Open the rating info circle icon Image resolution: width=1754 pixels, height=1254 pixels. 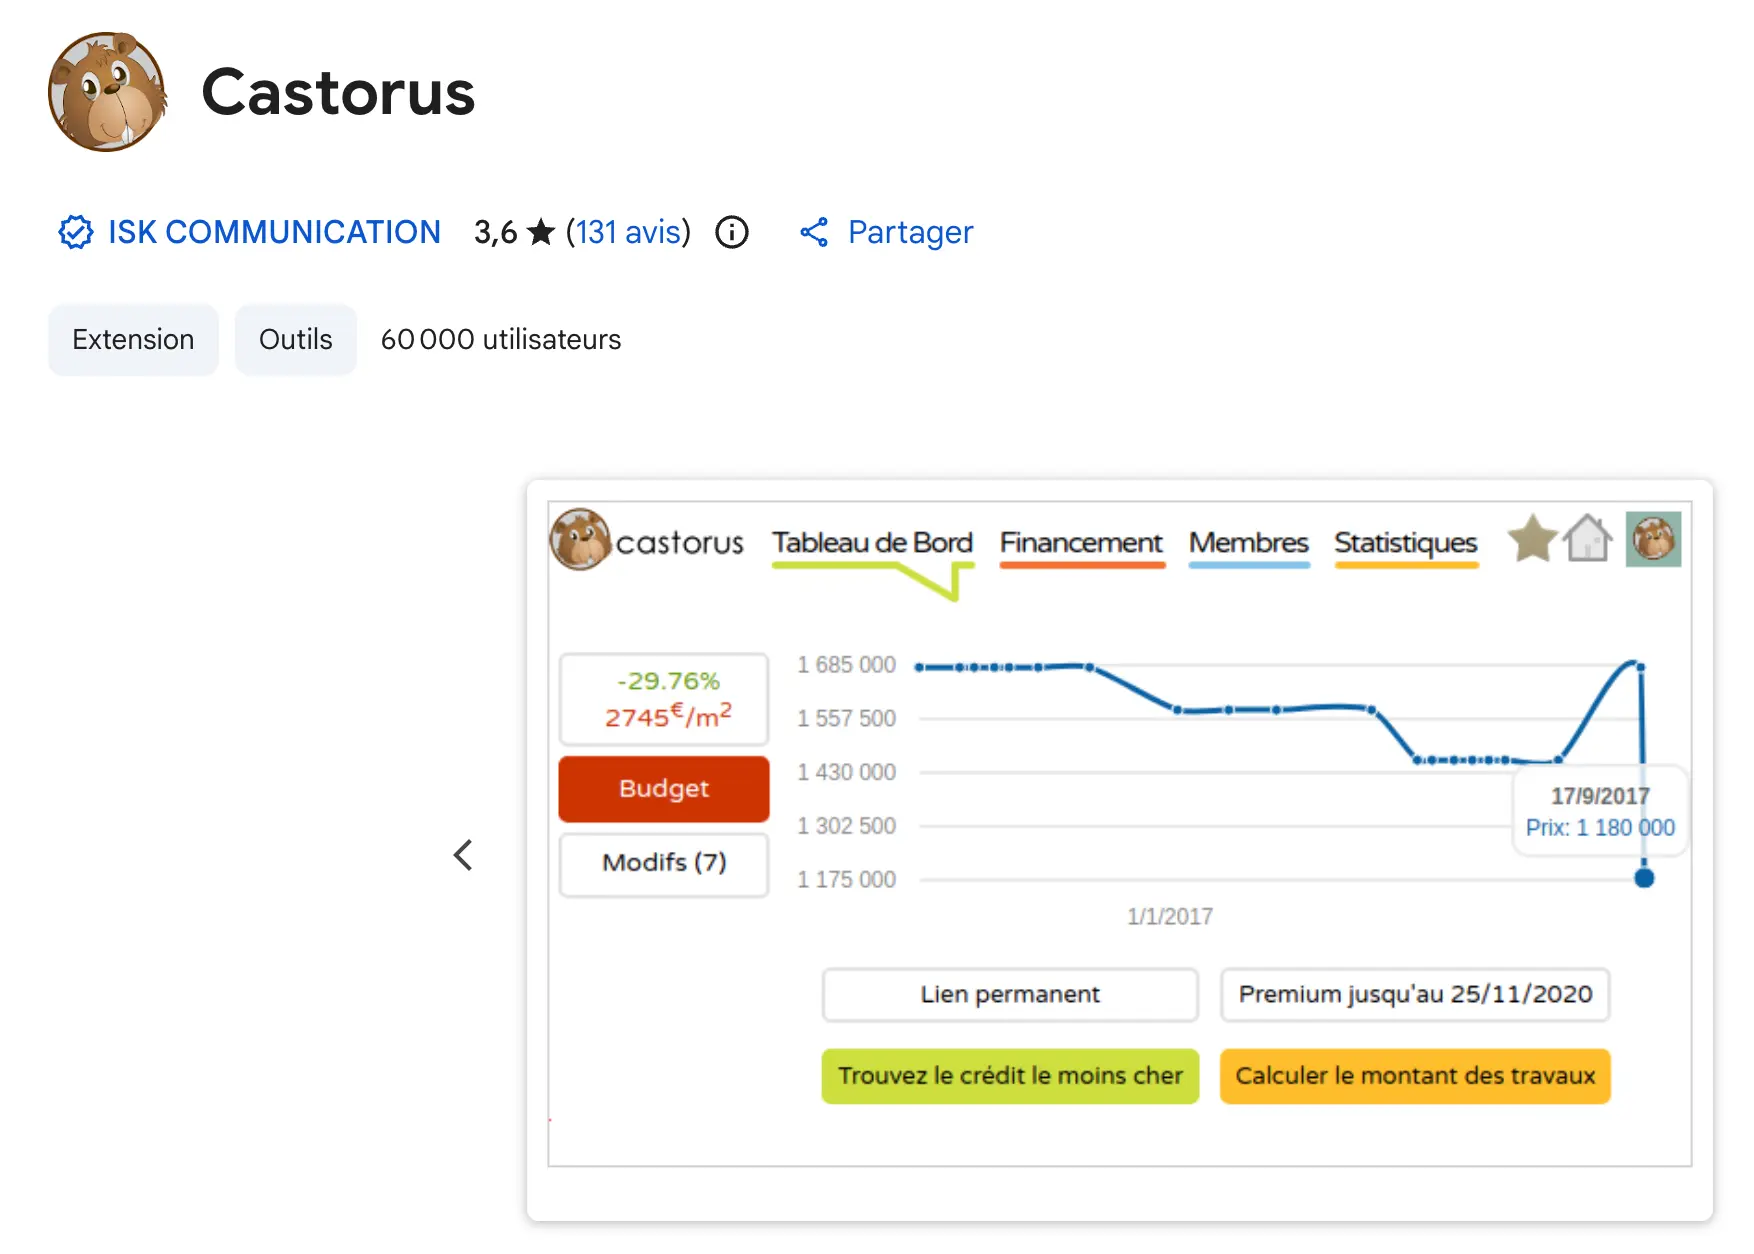pos(732,232)
